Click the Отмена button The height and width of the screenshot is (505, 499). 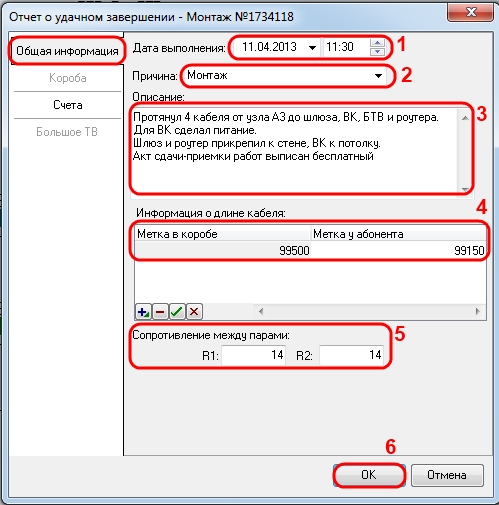[447, 475]
